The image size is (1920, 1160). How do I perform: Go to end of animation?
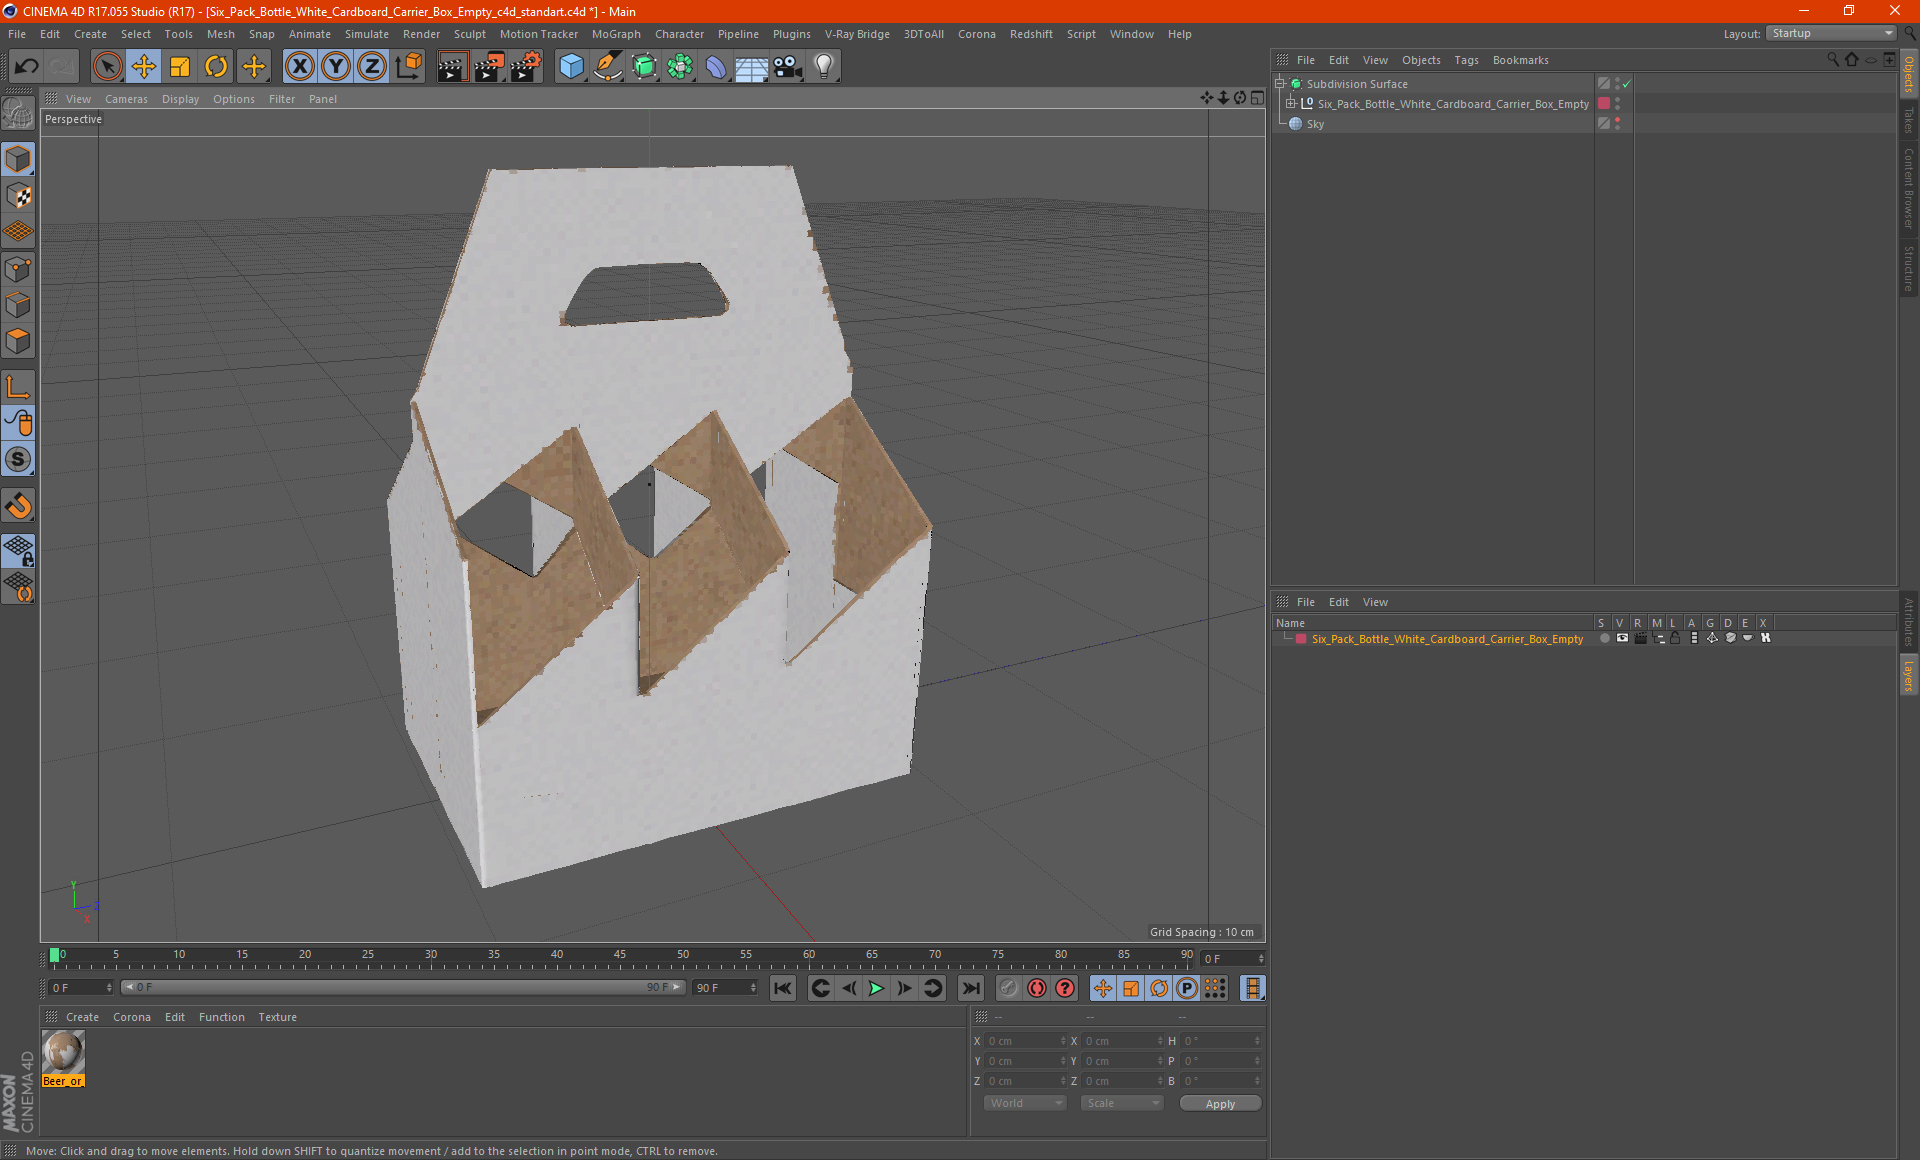(x=970, y=988)
